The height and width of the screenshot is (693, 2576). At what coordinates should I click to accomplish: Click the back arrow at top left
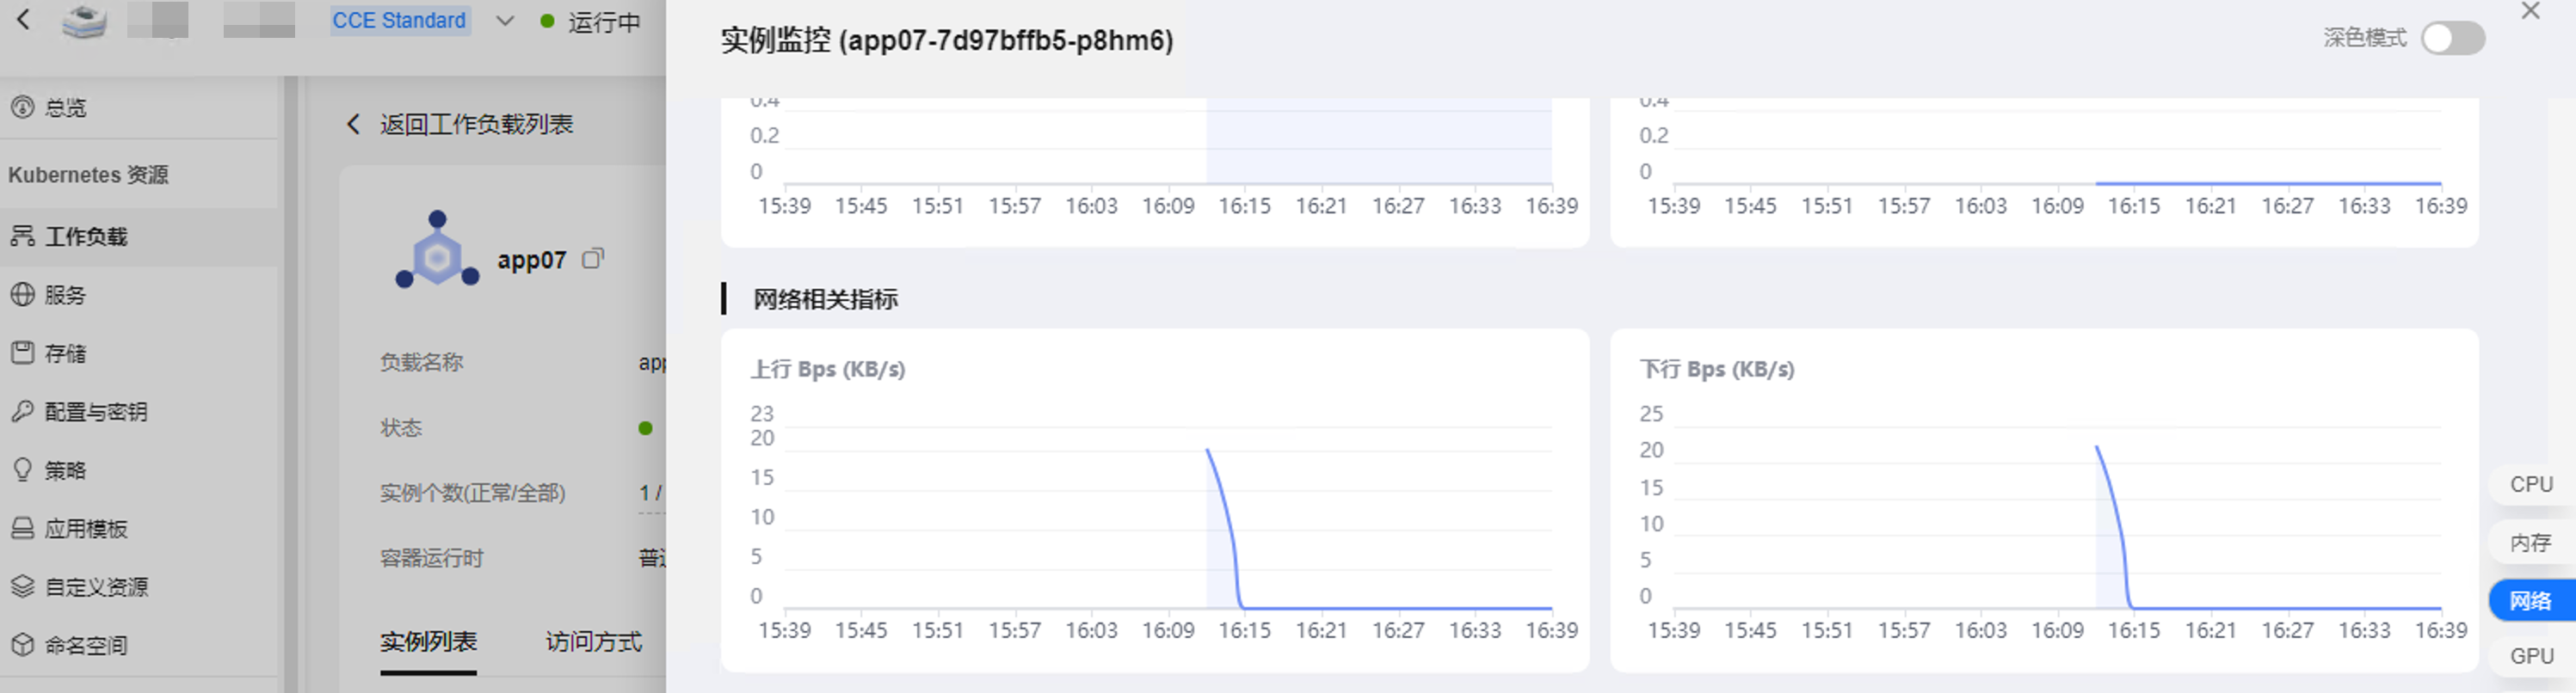tap(24, 19)
